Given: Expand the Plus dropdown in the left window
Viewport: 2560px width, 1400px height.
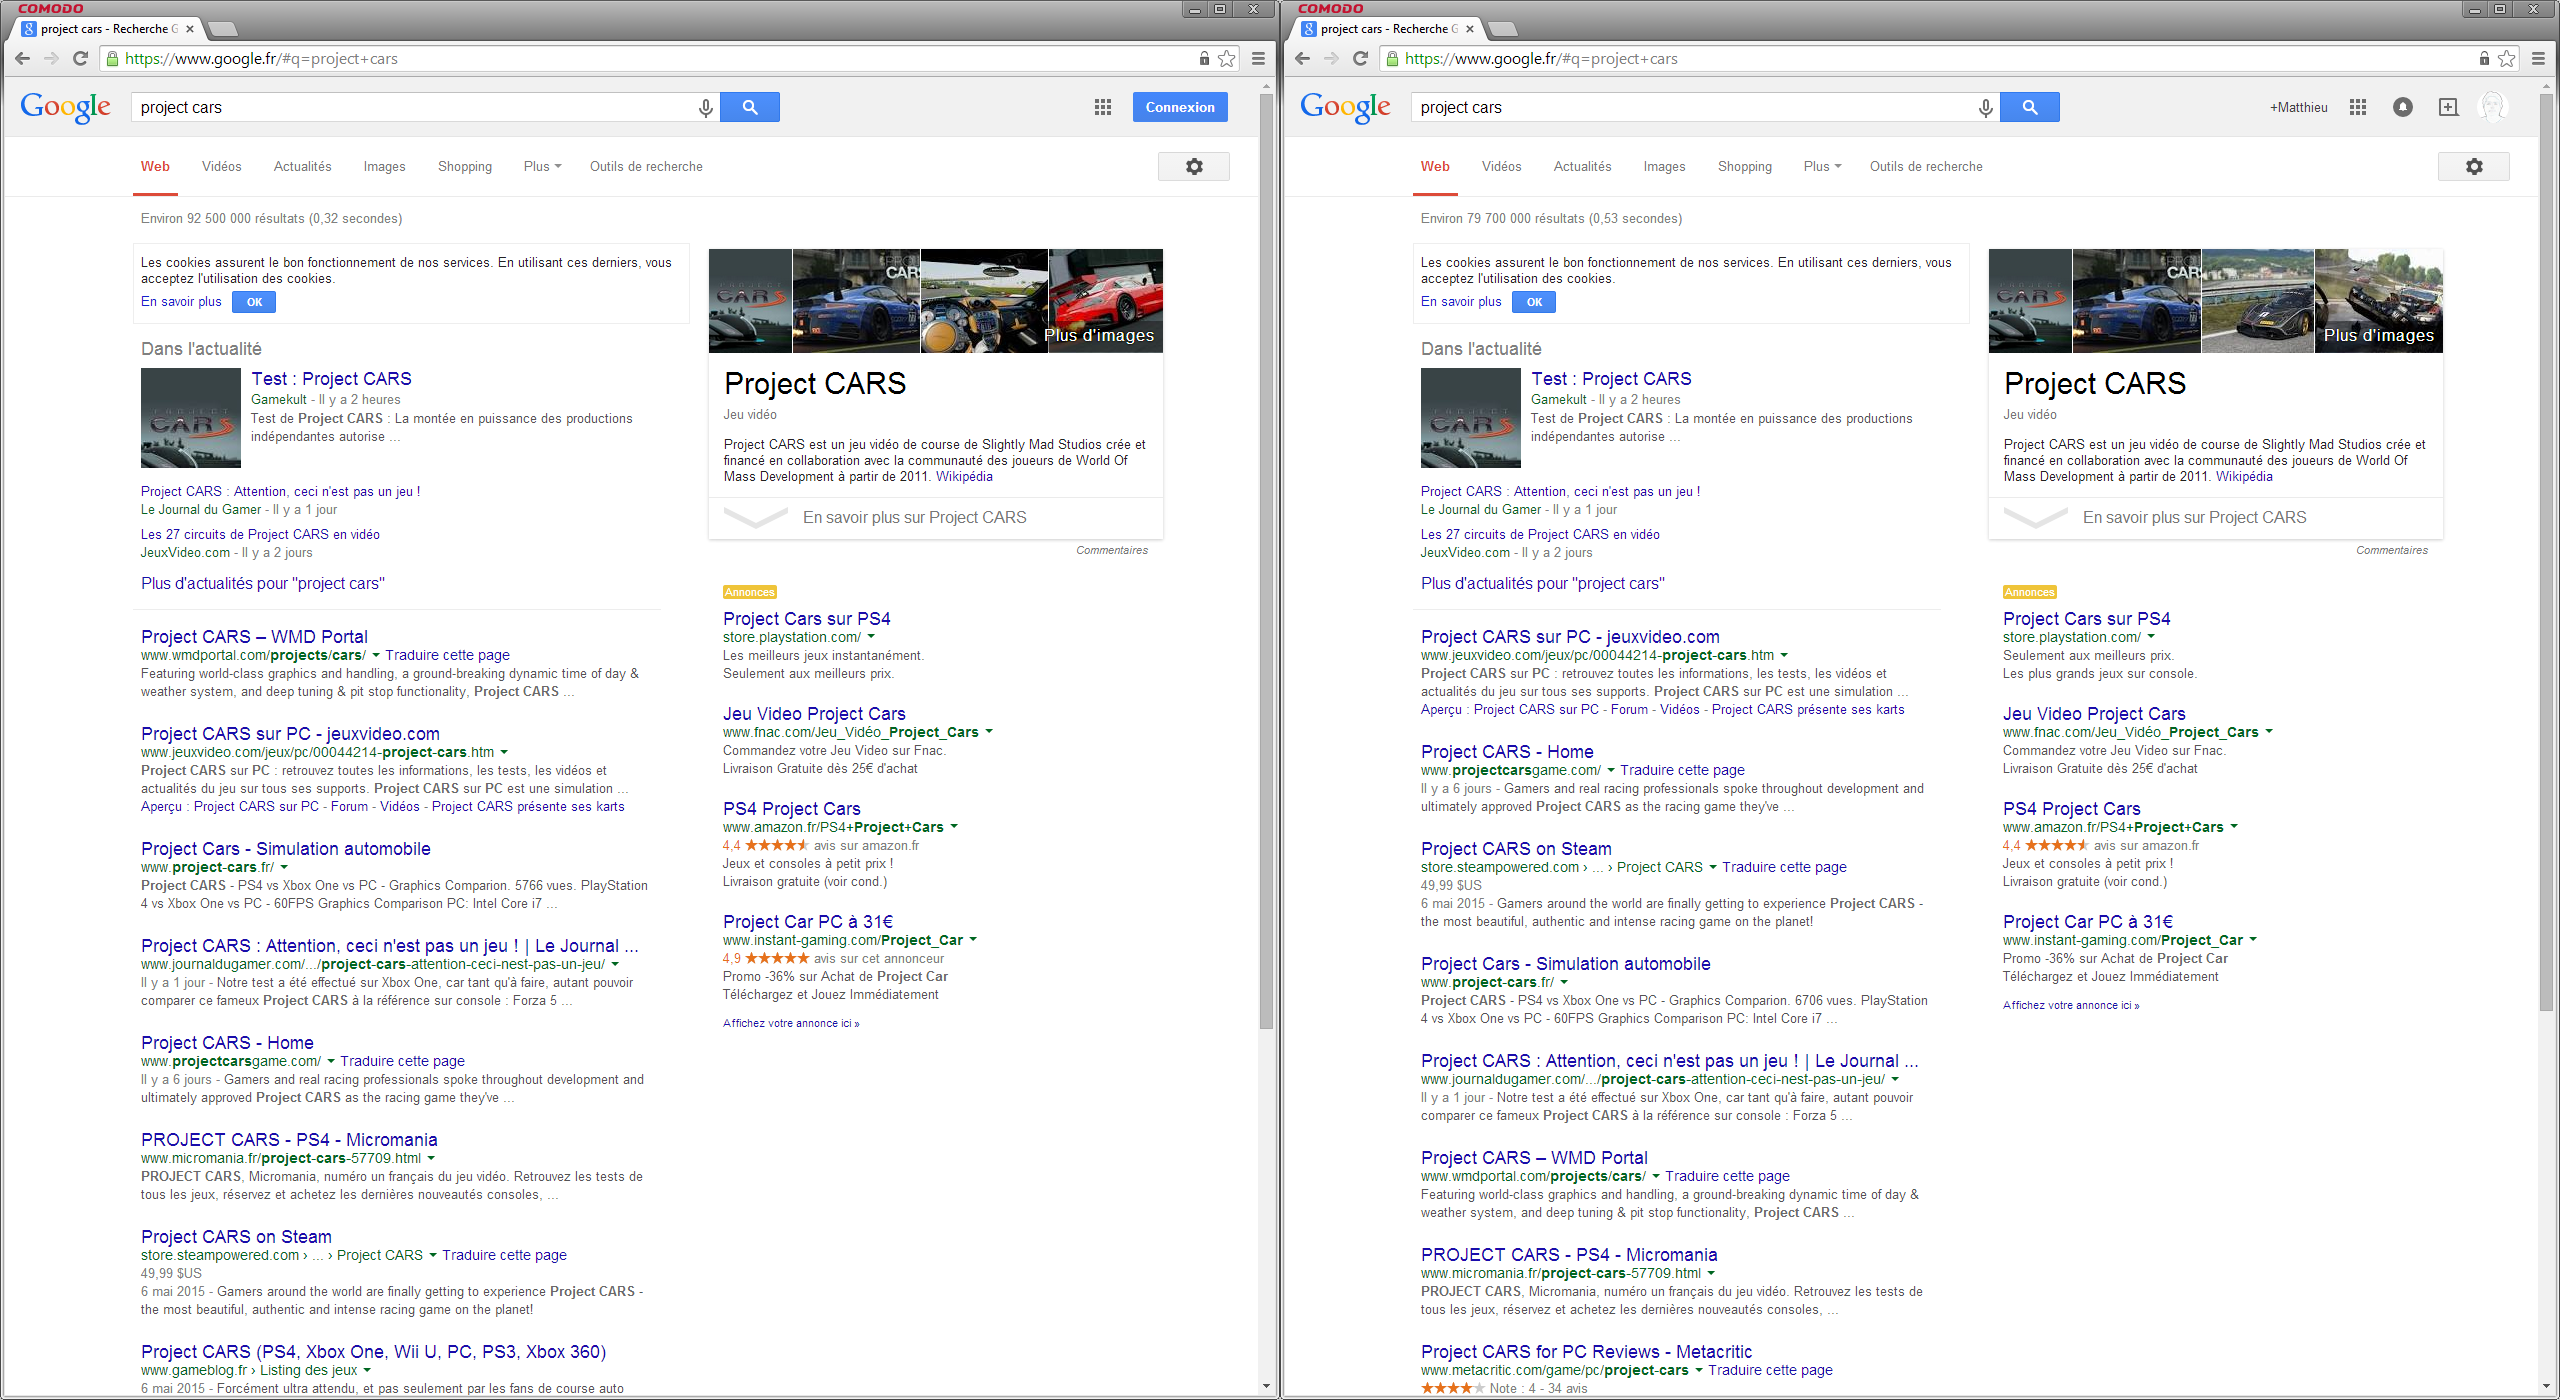Looking at the screenshot, I should pyautogui.click(x=543, y=167).
